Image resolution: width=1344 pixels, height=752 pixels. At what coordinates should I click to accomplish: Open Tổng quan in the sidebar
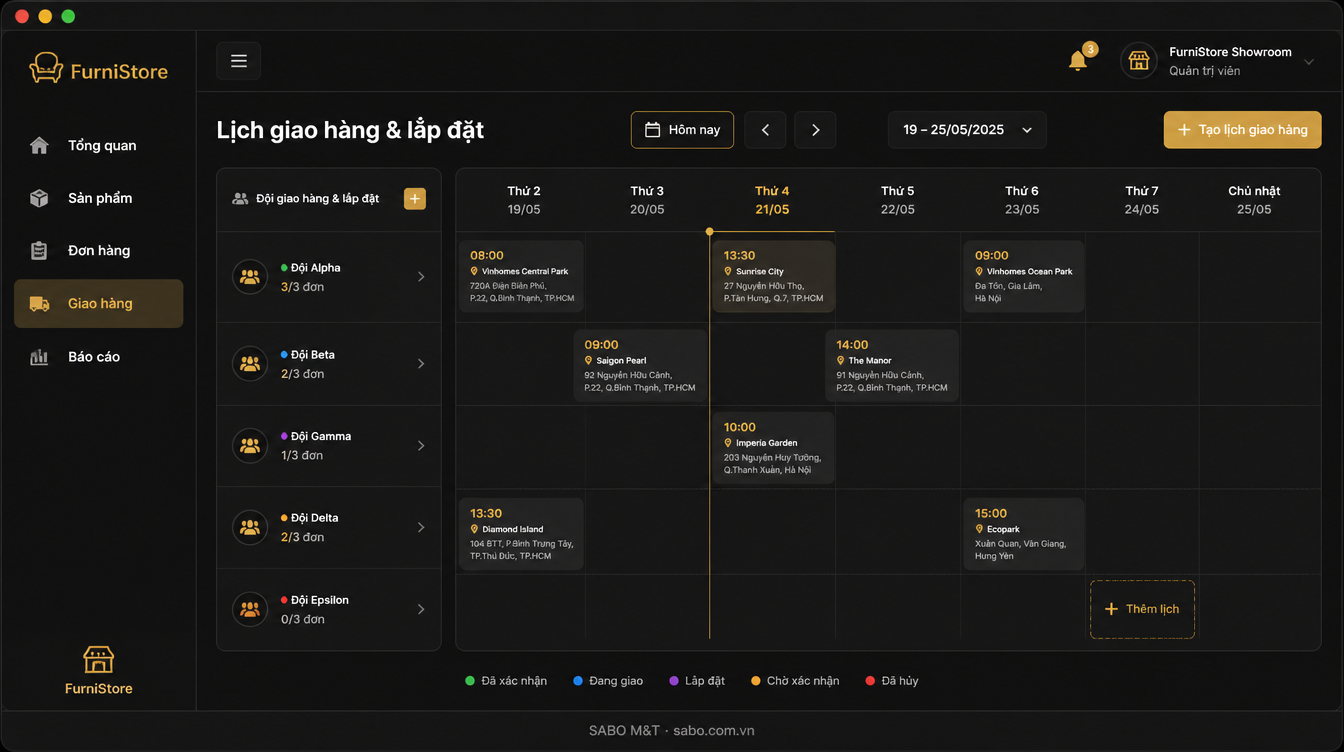pyautogui.click(x=98, y=145)
